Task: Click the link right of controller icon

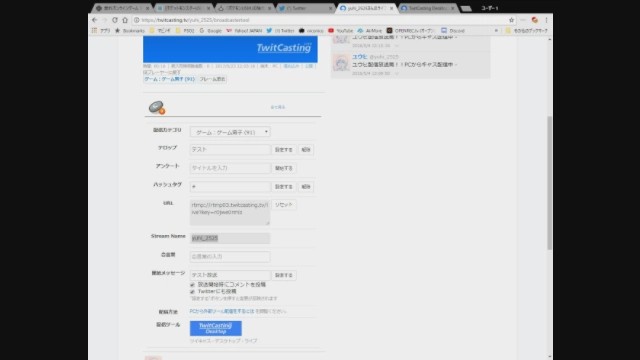Action: pyautogui.click(x=278, y=107)
